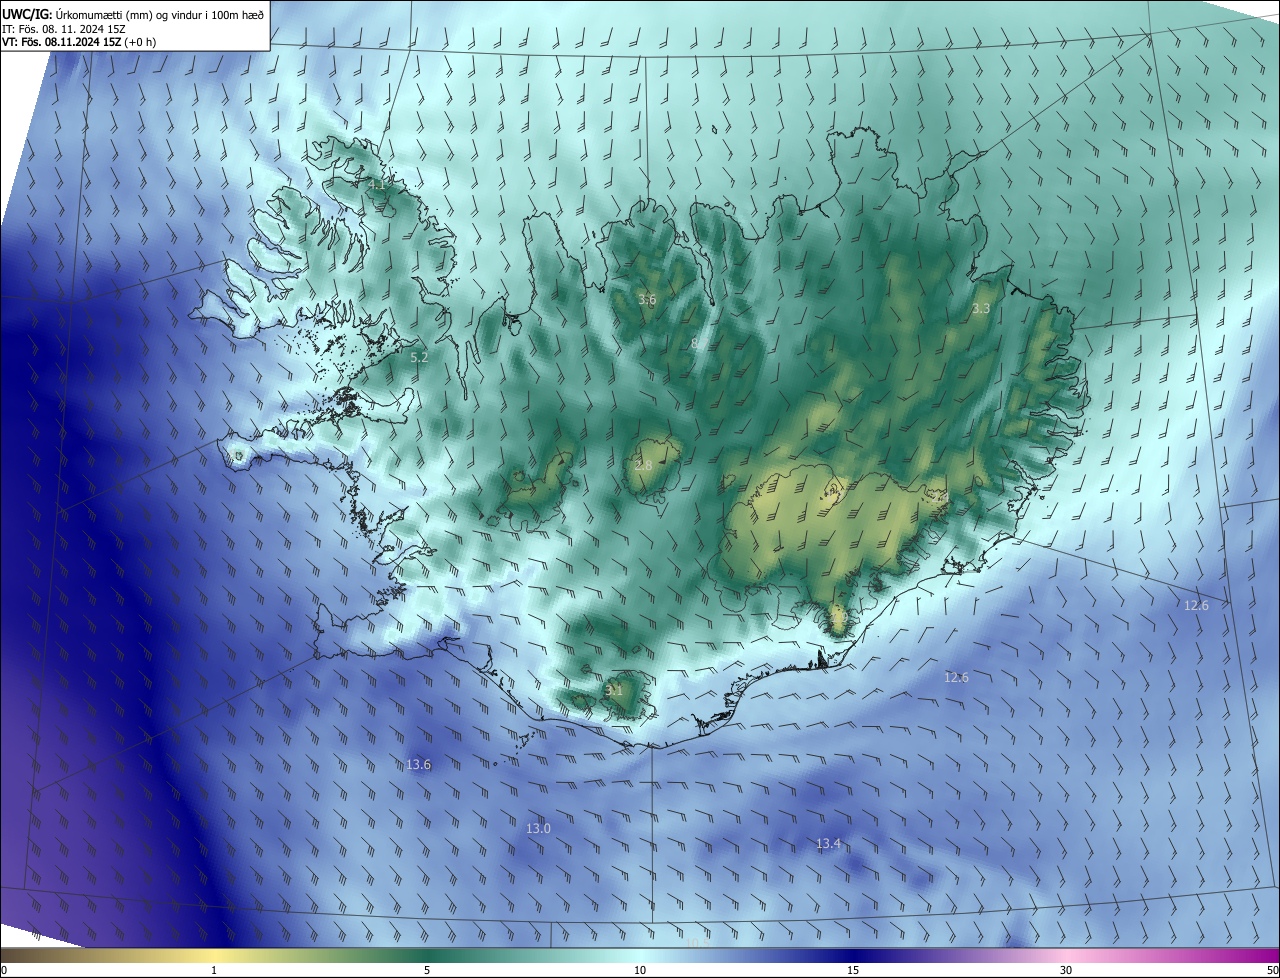This screenshot has height=978, width=1280.
Task: Pick the dark blue colorbar segment near tick 15
Action: coord(853,956)
